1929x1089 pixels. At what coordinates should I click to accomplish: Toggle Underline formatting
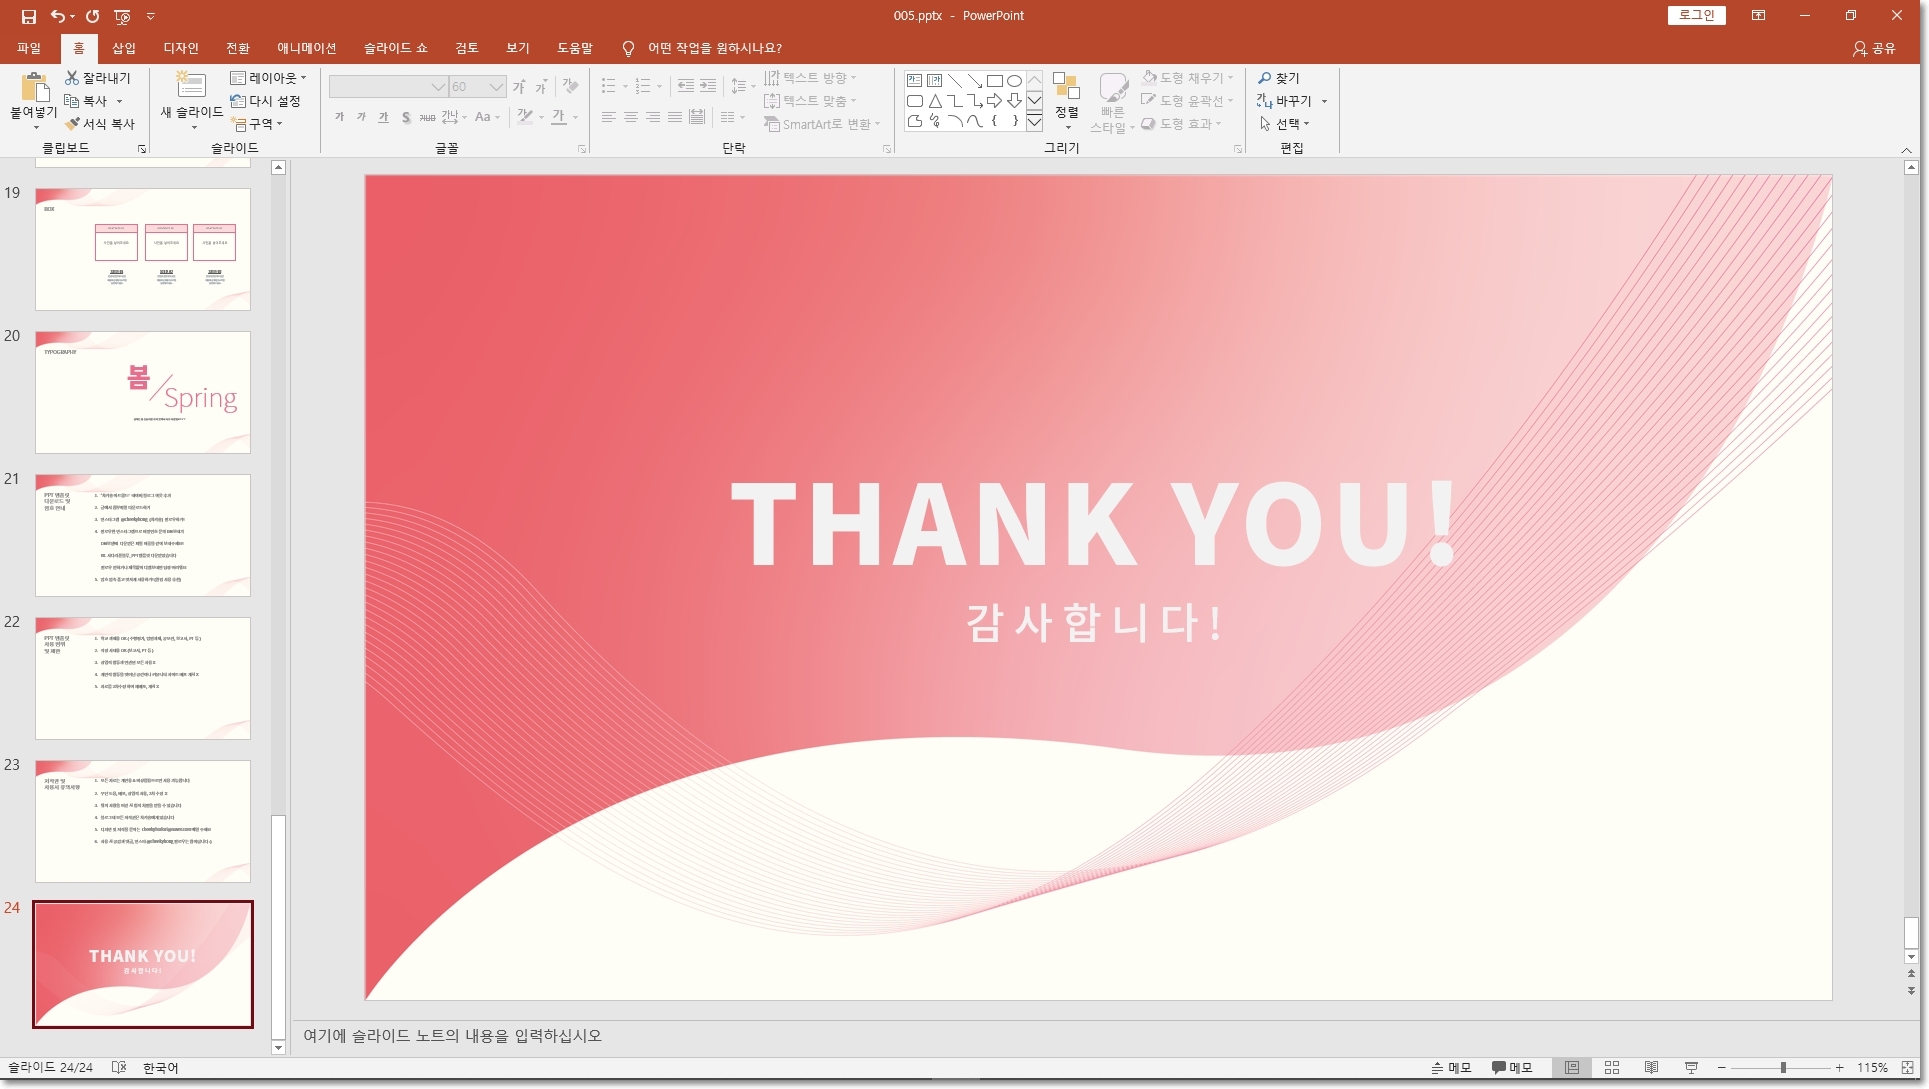point(383,117)
